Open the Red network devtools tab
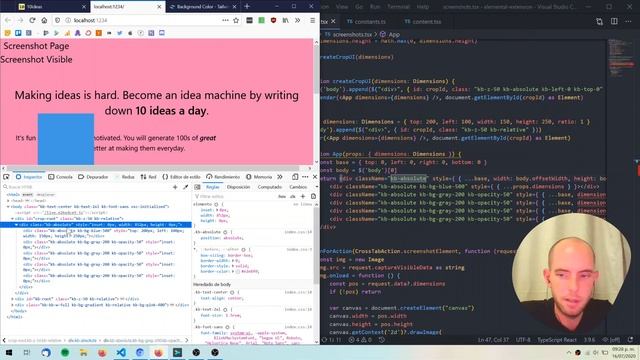 click(x=149, y=177)
